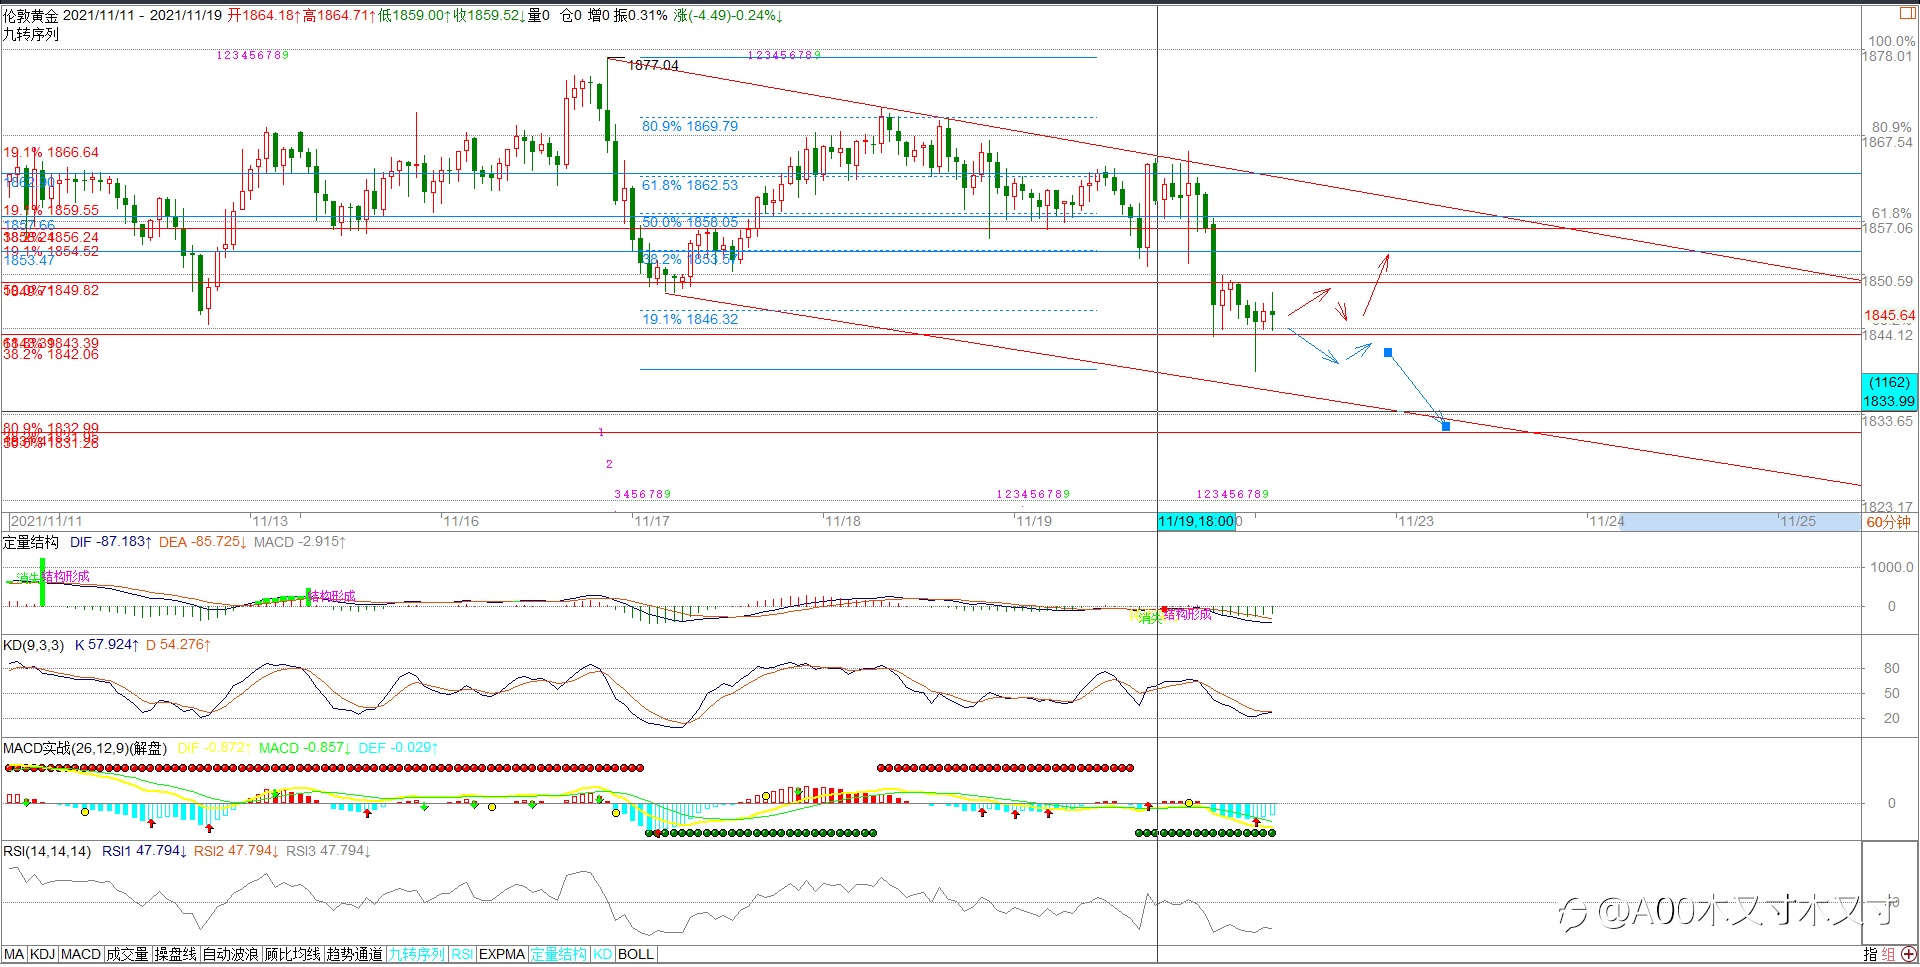1920x967 pixels.
Task: Click the 38.2% 1842.06 red level label
Action: 51,354
